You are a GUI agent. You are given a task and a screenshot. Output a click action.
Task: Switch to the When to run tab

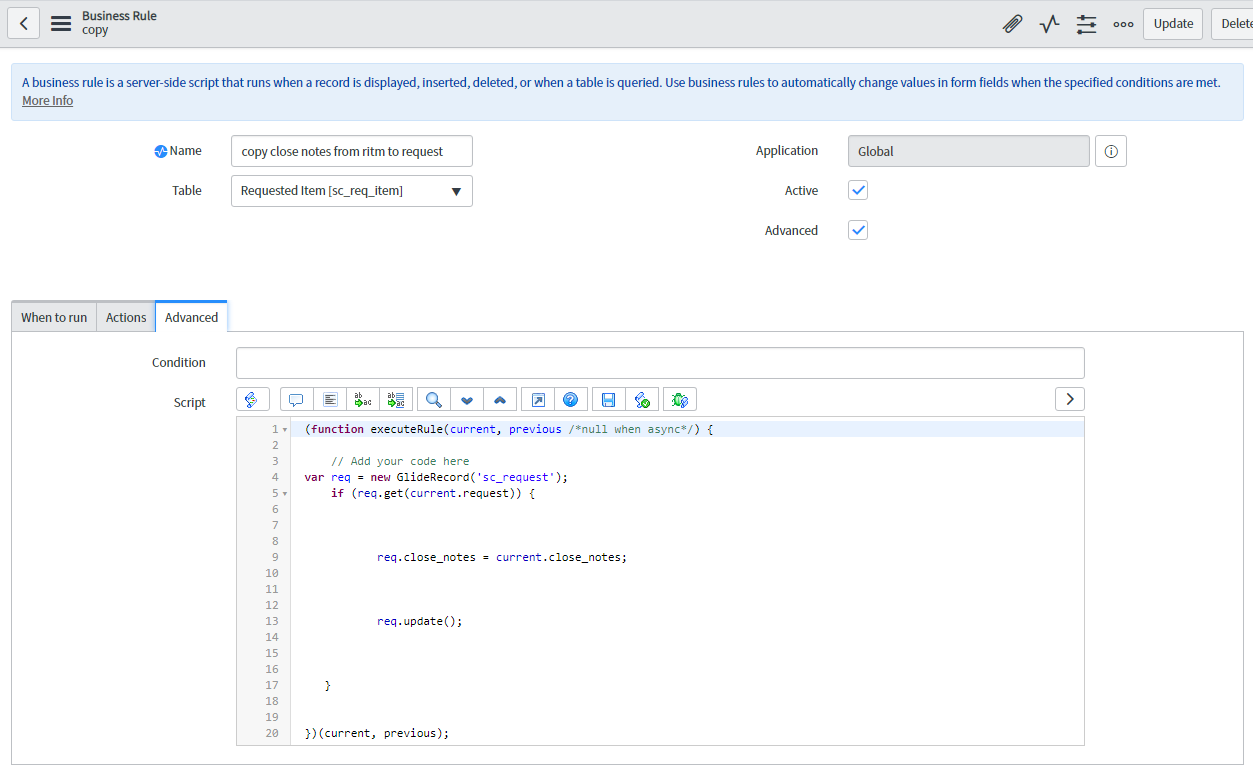point(54,317)
